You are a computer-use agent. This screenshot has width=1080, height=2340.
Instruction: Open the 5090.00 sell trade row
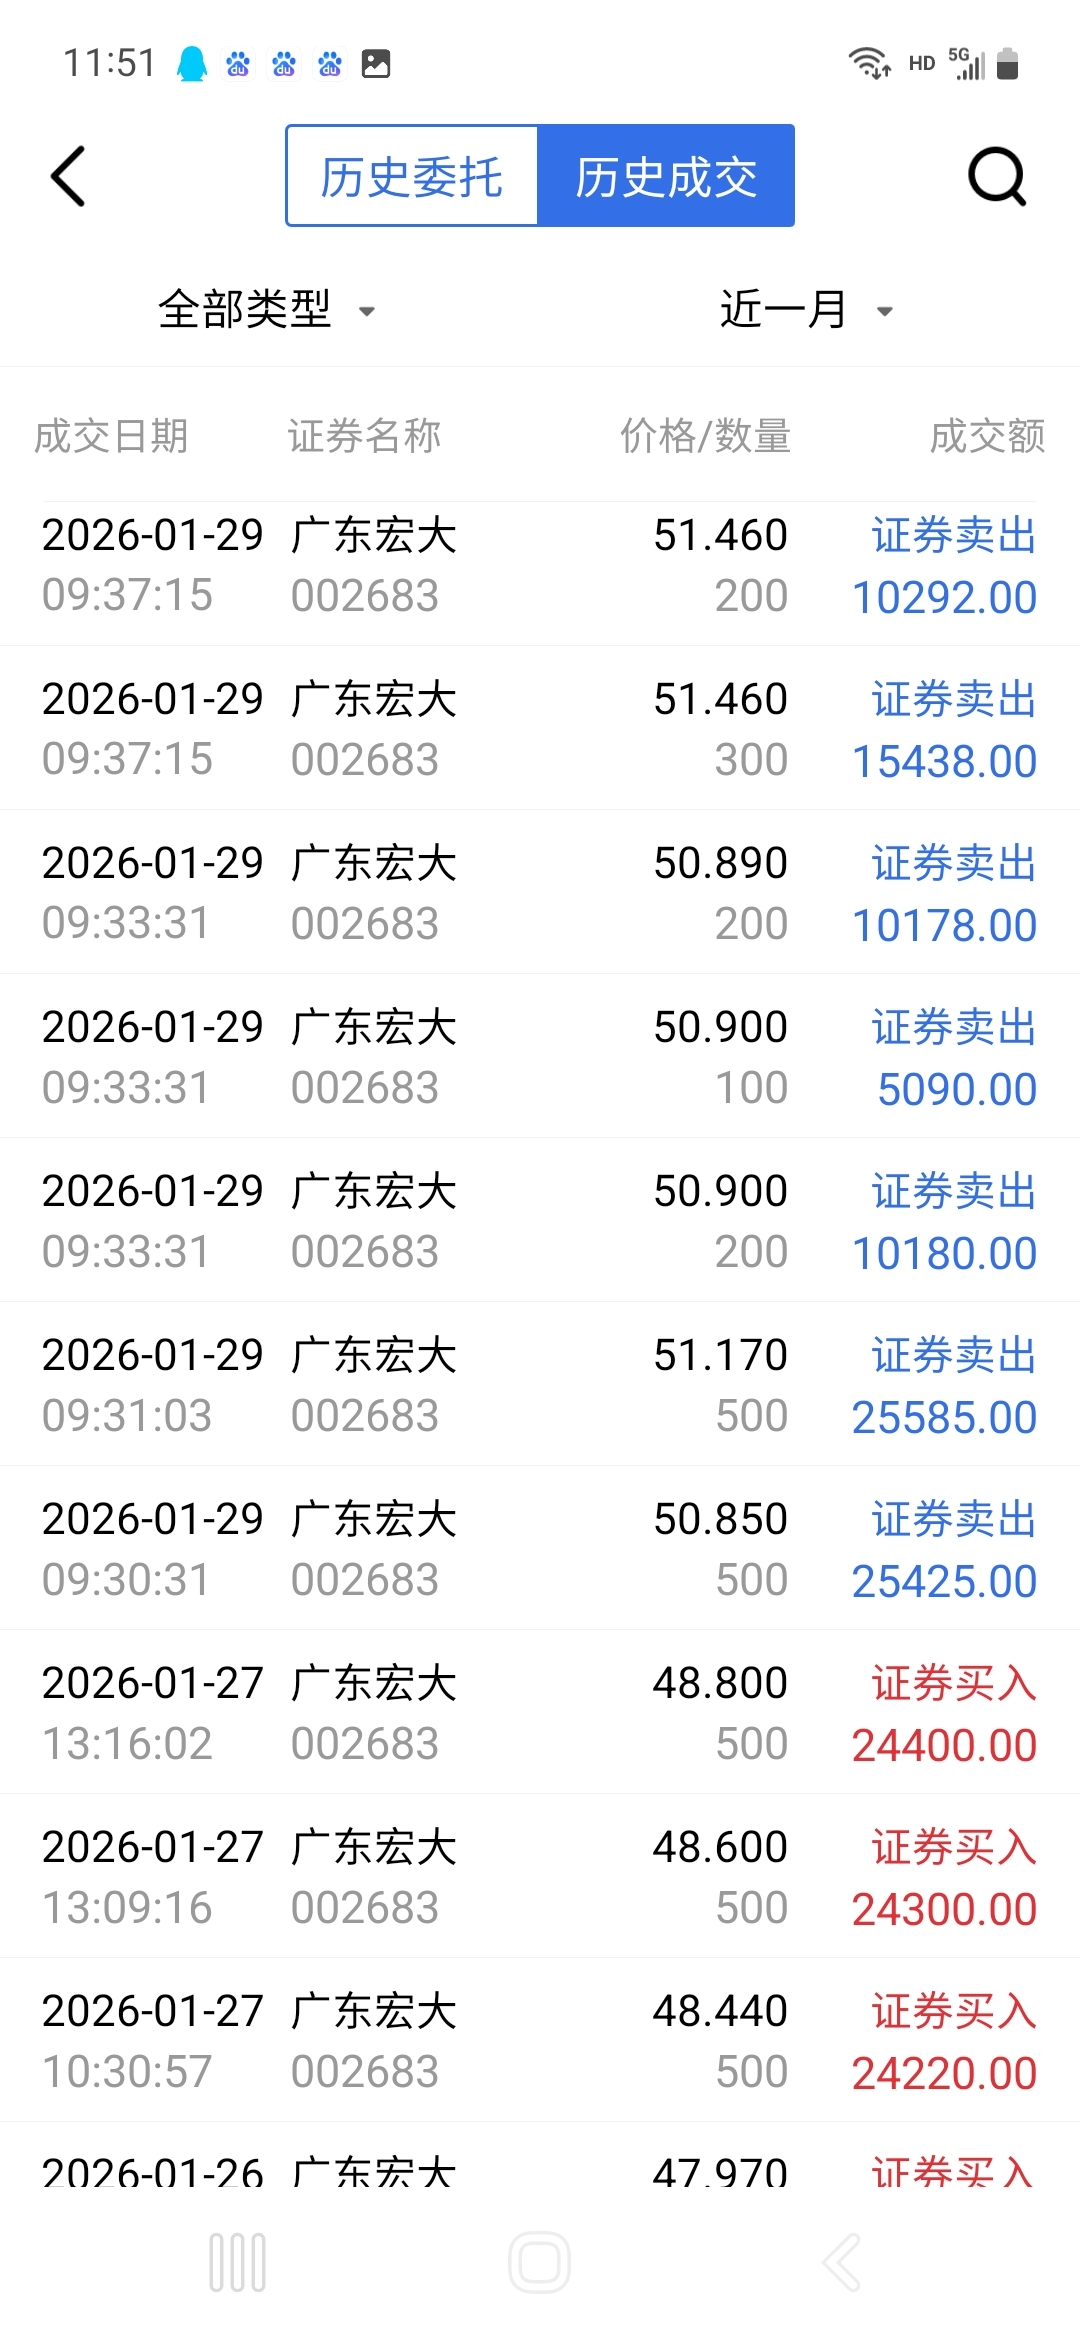coord(540,1057)
